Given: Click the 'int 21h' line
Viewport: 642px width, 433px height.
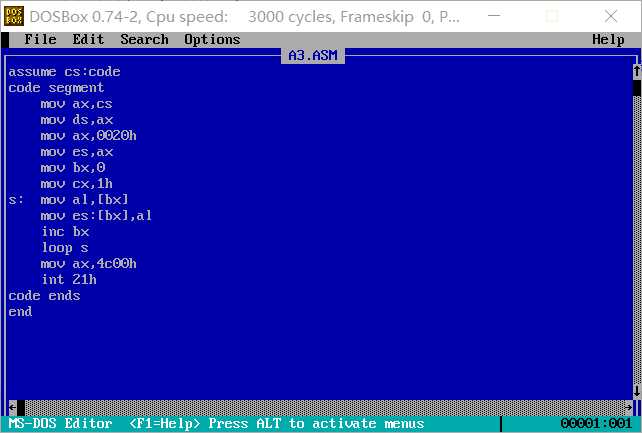Looking at the screenshot, I should [x=69, y=280].
